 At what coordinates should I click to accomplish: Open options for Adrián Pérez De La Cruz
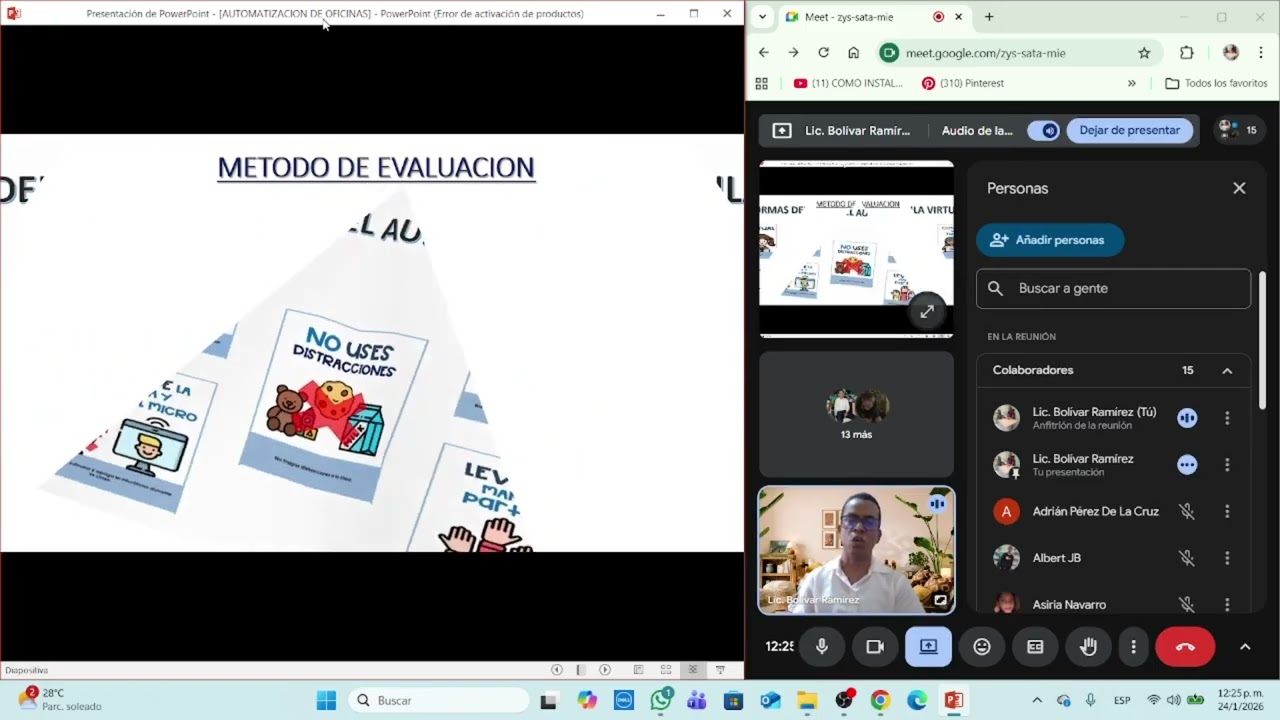point(1227,511)
